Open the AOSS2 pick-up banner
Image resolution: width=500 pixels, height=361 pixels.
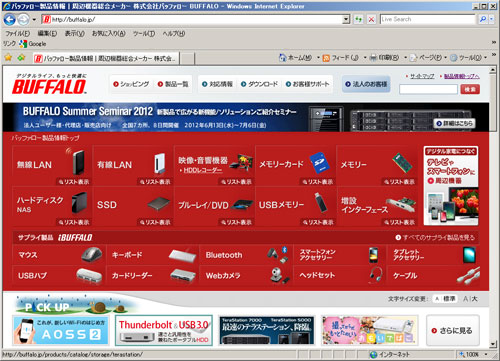pyautogui.click(x=61, y=330)
